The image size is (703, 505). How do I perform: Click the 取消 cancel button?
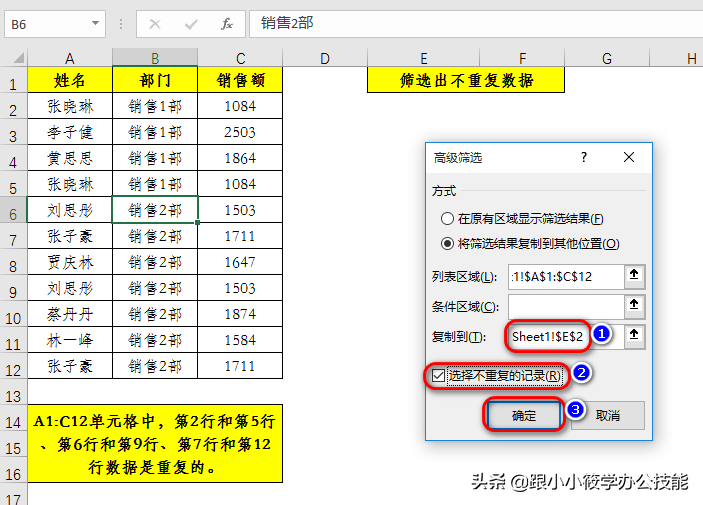point(608,415)
